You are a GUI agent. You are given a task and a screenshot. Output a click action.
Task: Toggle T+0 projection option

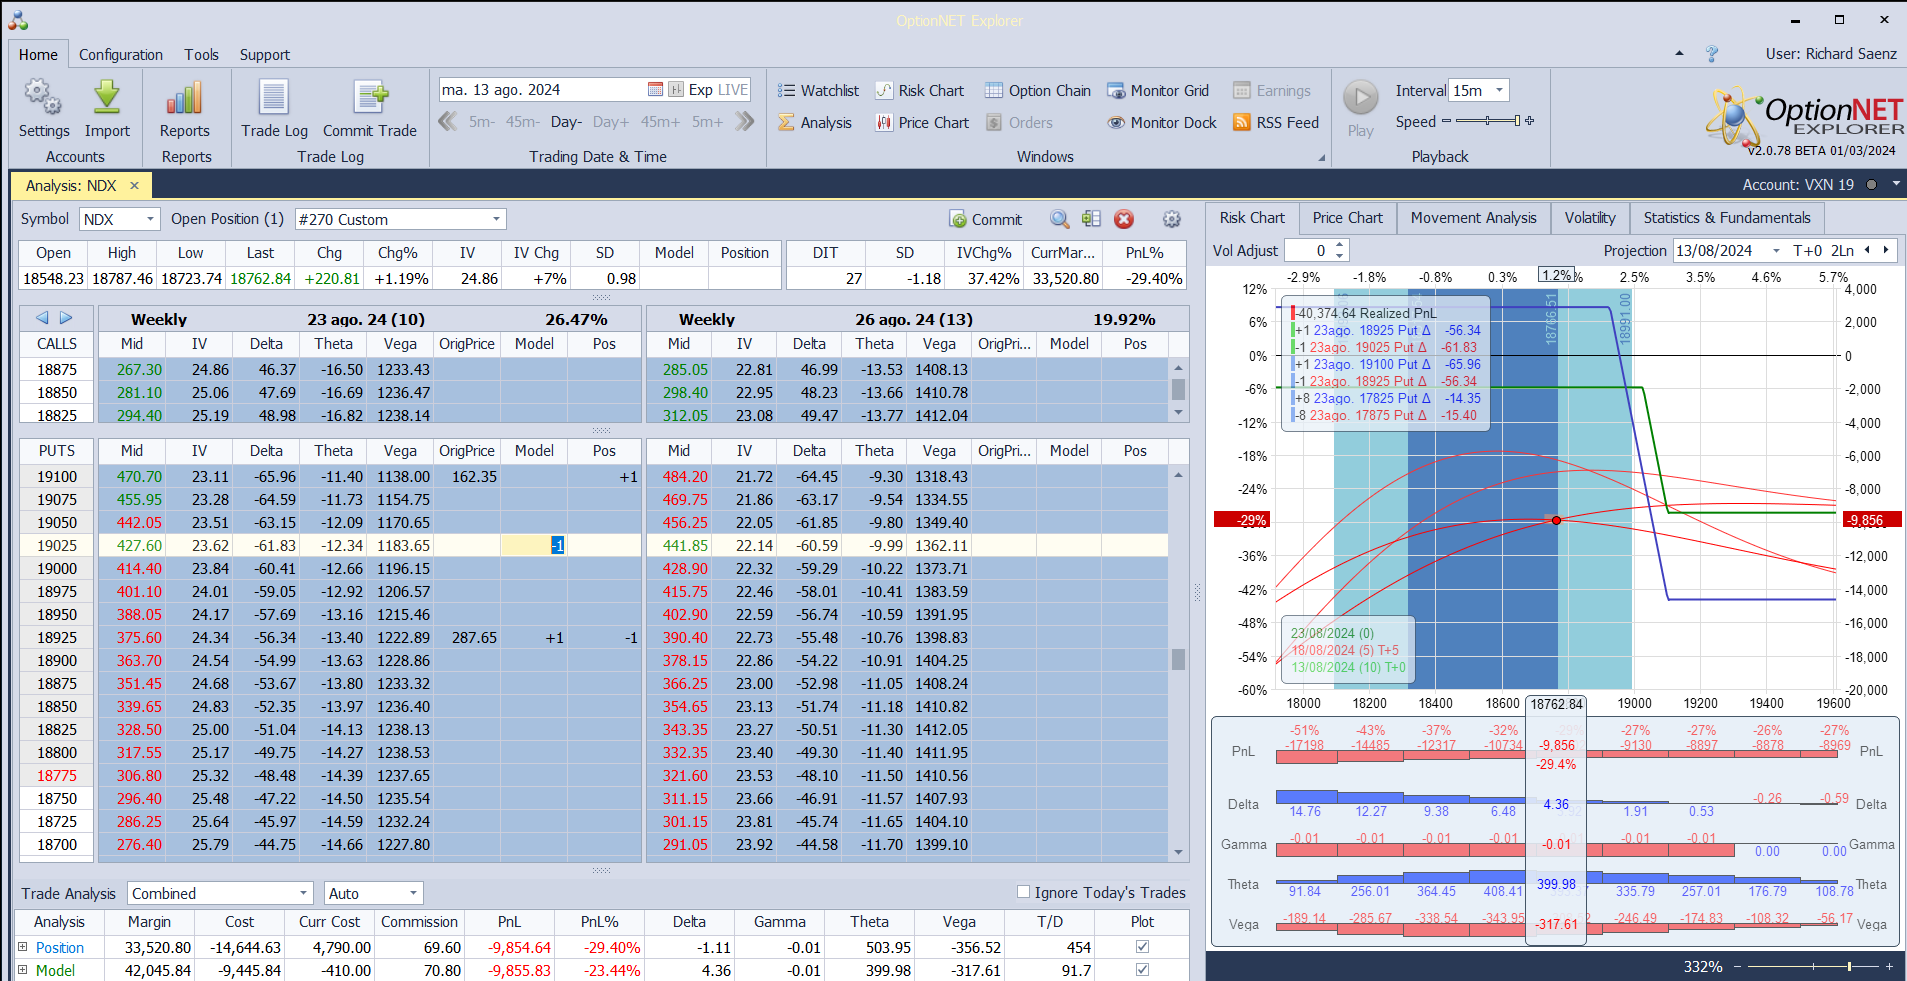point(1807,251)
